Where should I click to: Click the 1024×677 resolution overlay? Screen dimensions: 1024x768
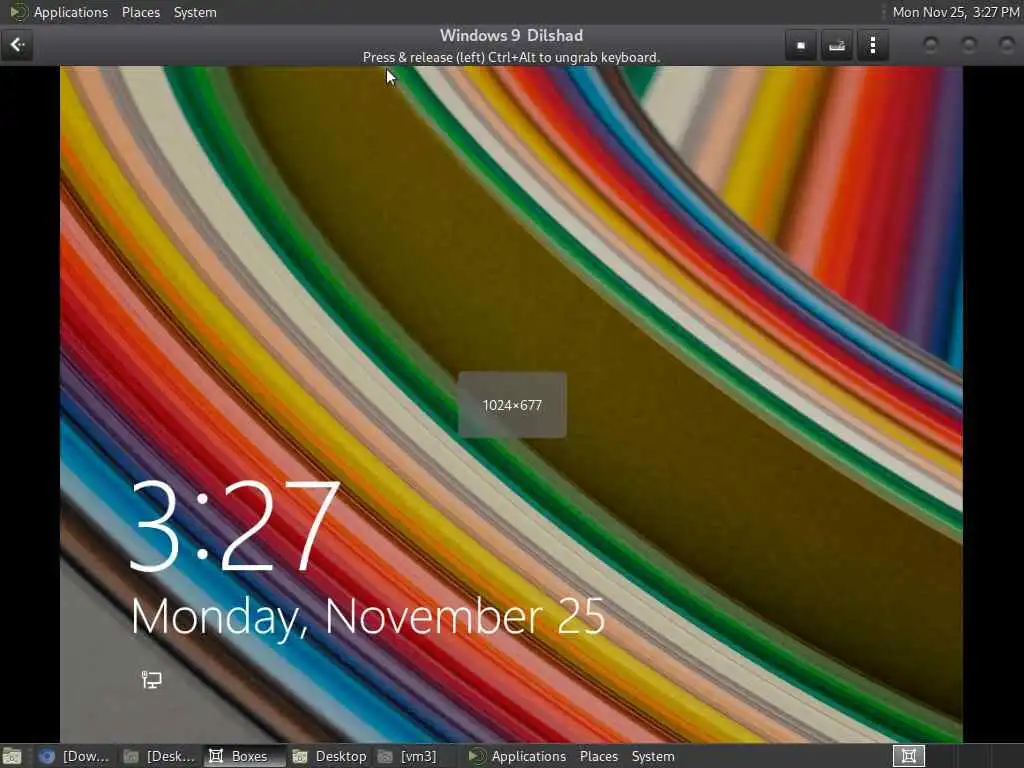coord(512,405)
